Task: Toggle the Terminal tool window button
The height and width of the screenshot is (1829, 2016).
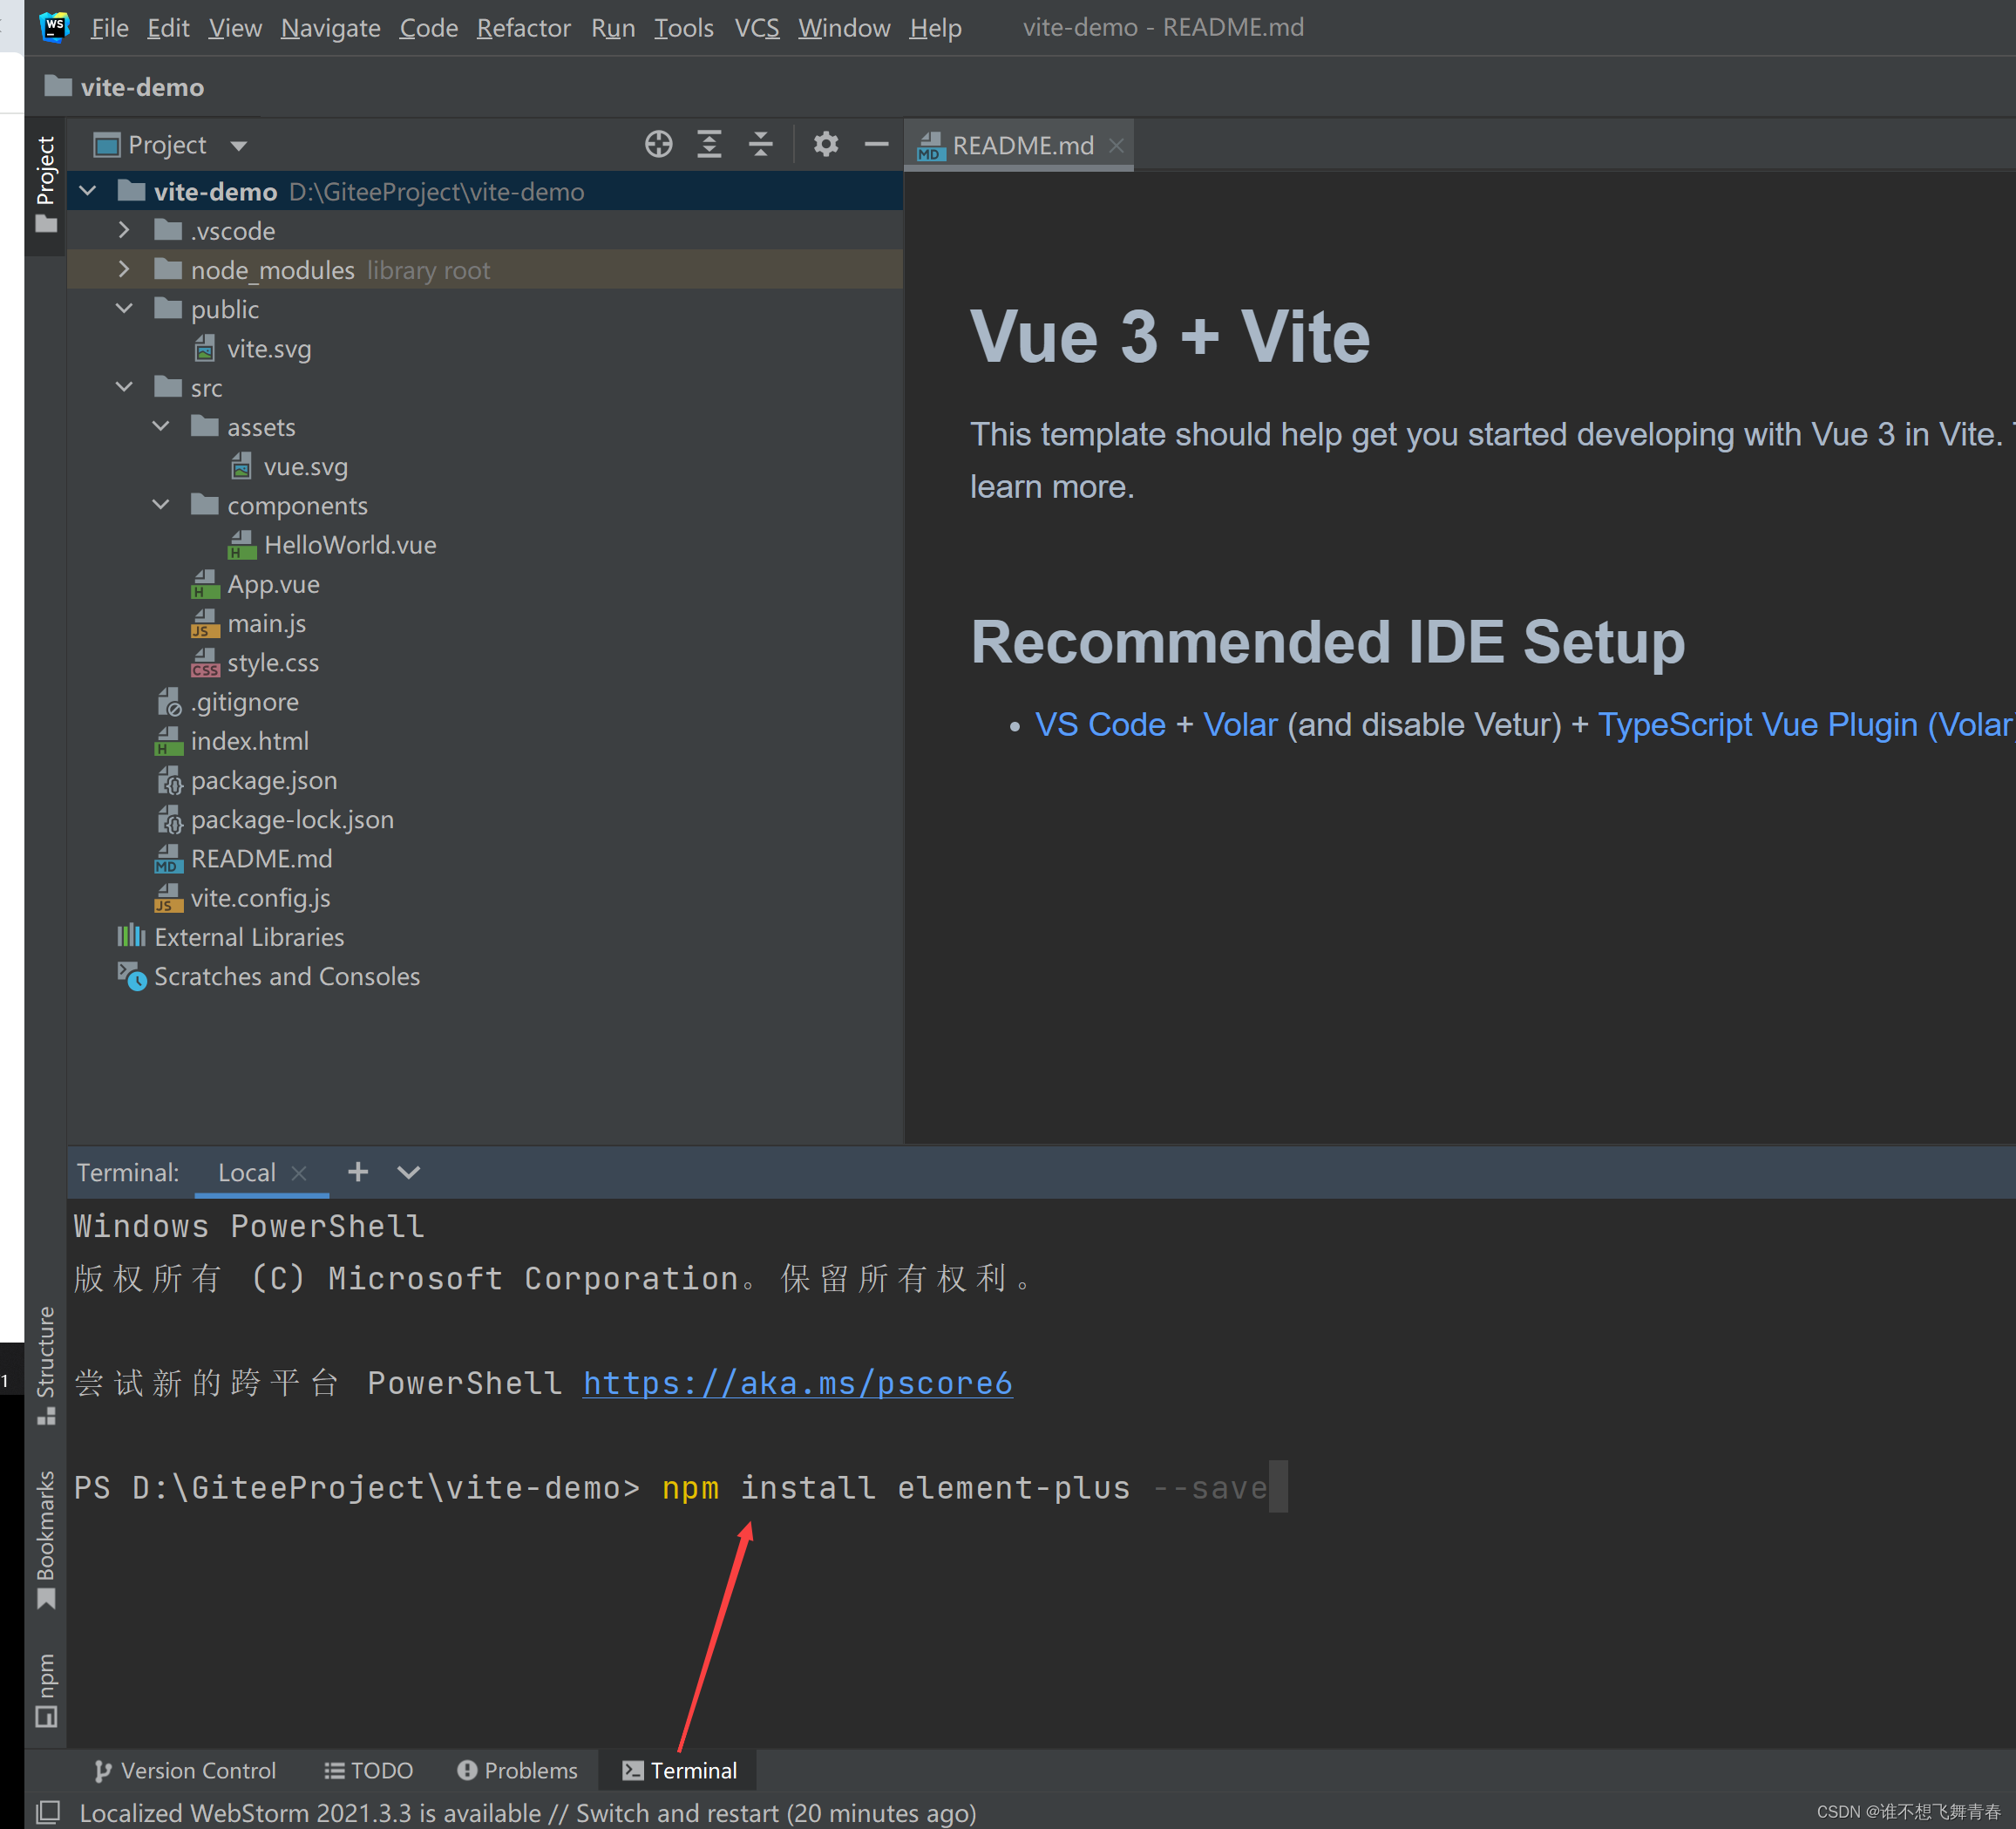Action: click(x=679, y=1770)
